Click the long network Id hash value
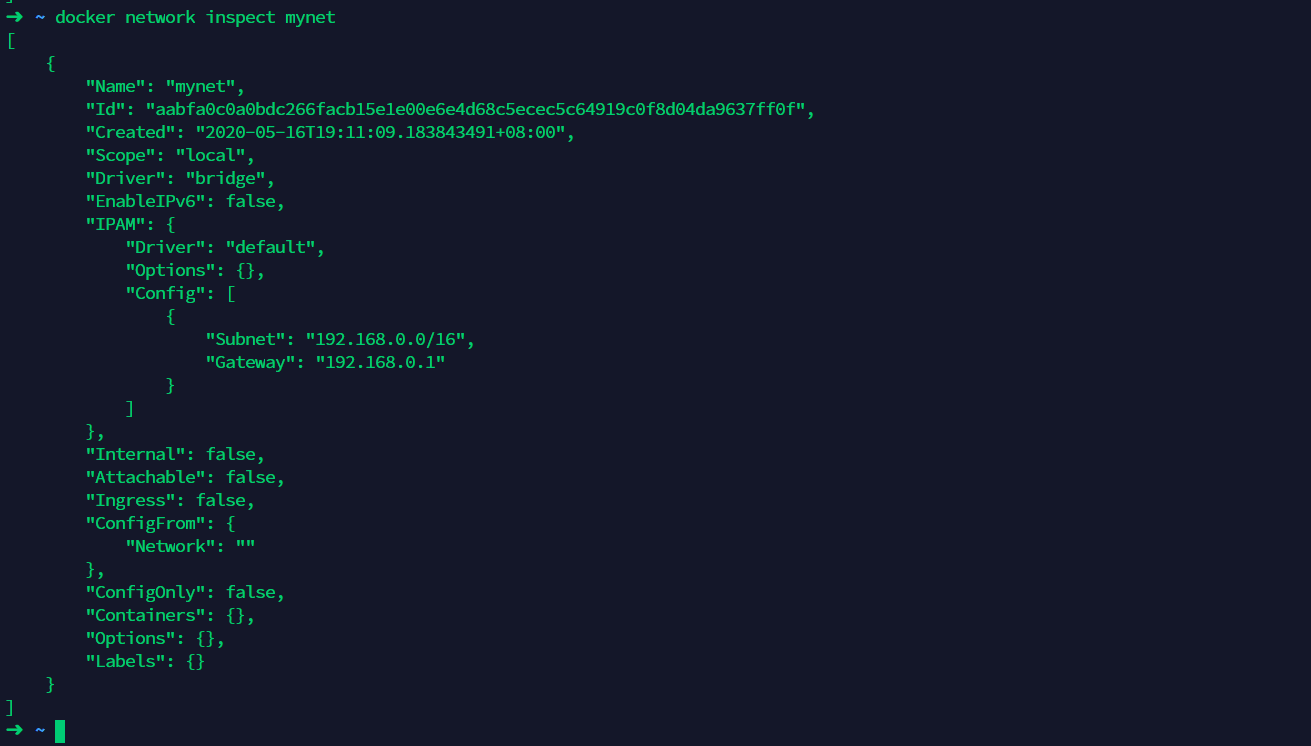Viewport: 1311px width, 746px height. coord(476,109)
